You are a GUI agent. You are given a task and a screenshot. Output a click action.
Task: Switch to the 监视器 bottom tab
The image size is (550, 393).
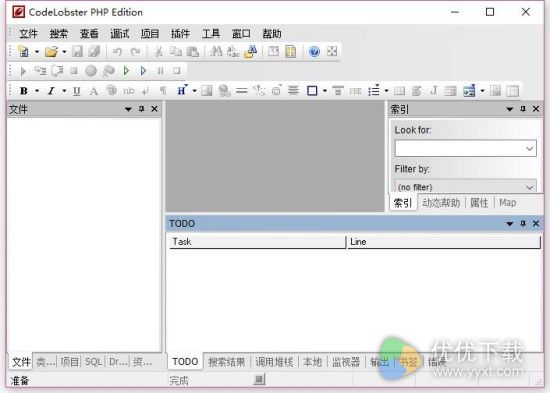(346, 362)
